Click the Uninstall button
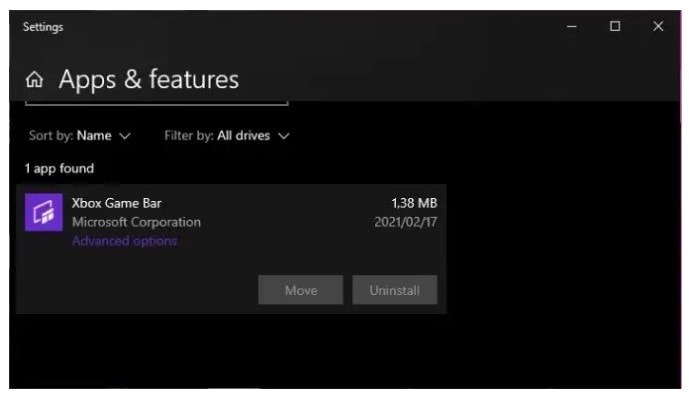The width and height of the screenshot is (689, 399). coord(395,290)
